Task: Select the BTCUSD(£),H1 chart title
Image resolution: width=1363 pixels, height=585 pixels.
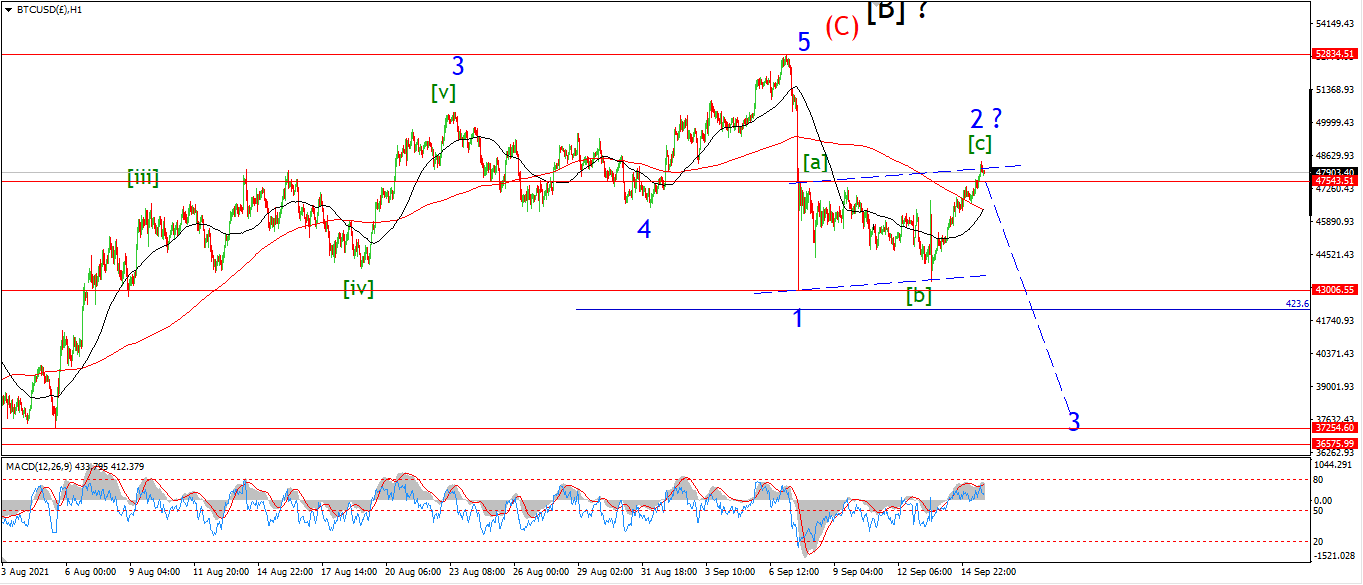Action: click(48, 9)
